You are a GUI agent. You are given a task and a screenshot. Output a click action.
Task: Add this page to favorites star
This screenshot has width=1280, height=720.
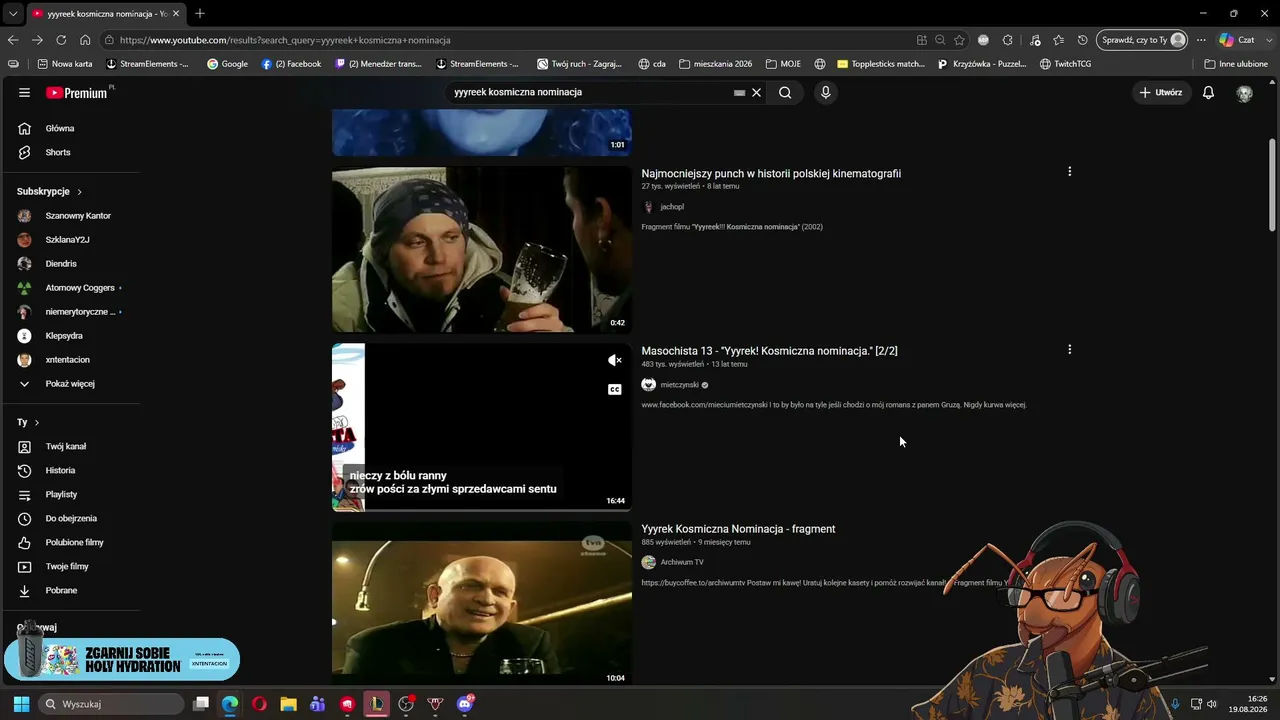coord(959,40)
